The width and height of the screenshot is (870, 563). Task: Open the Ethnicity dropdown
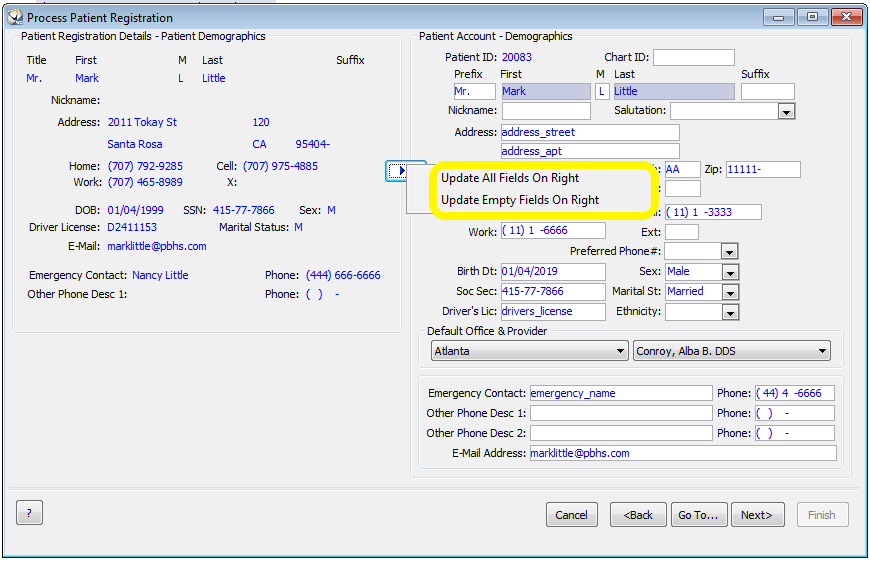coord(730,313)
